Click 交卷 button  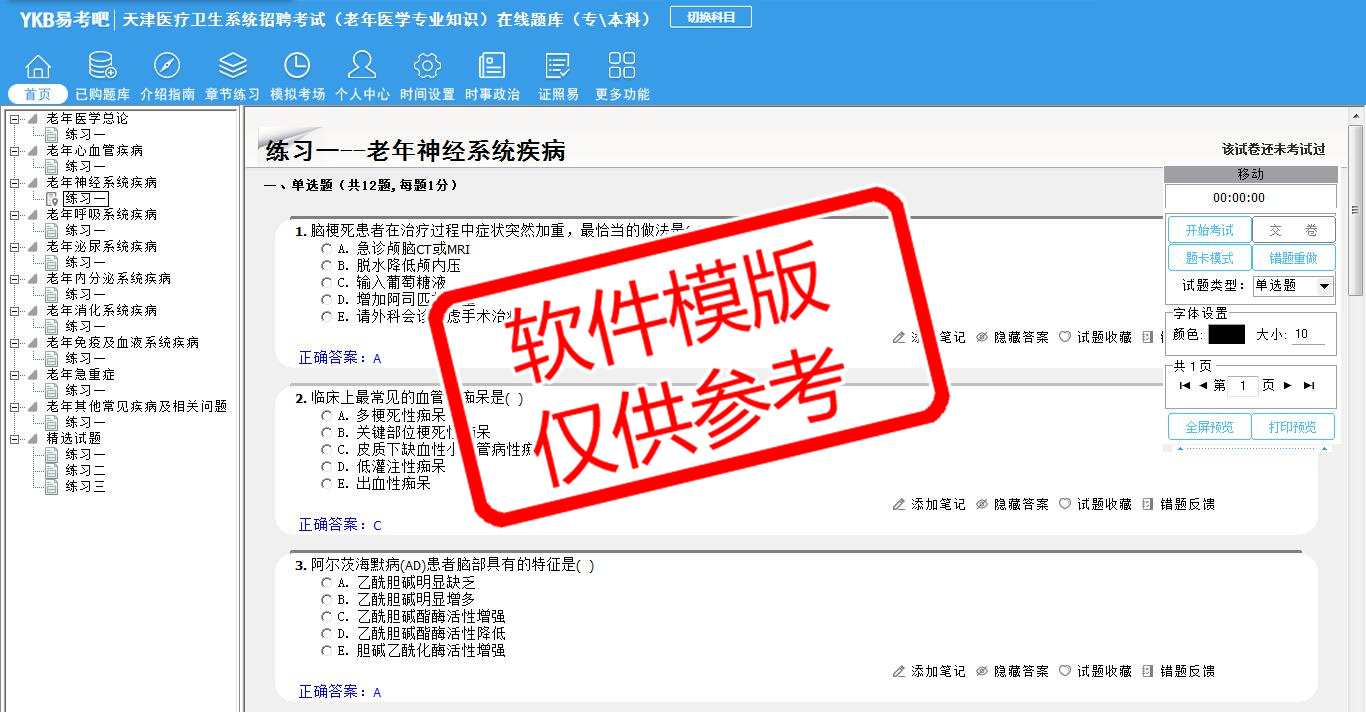pos(1293,230)
